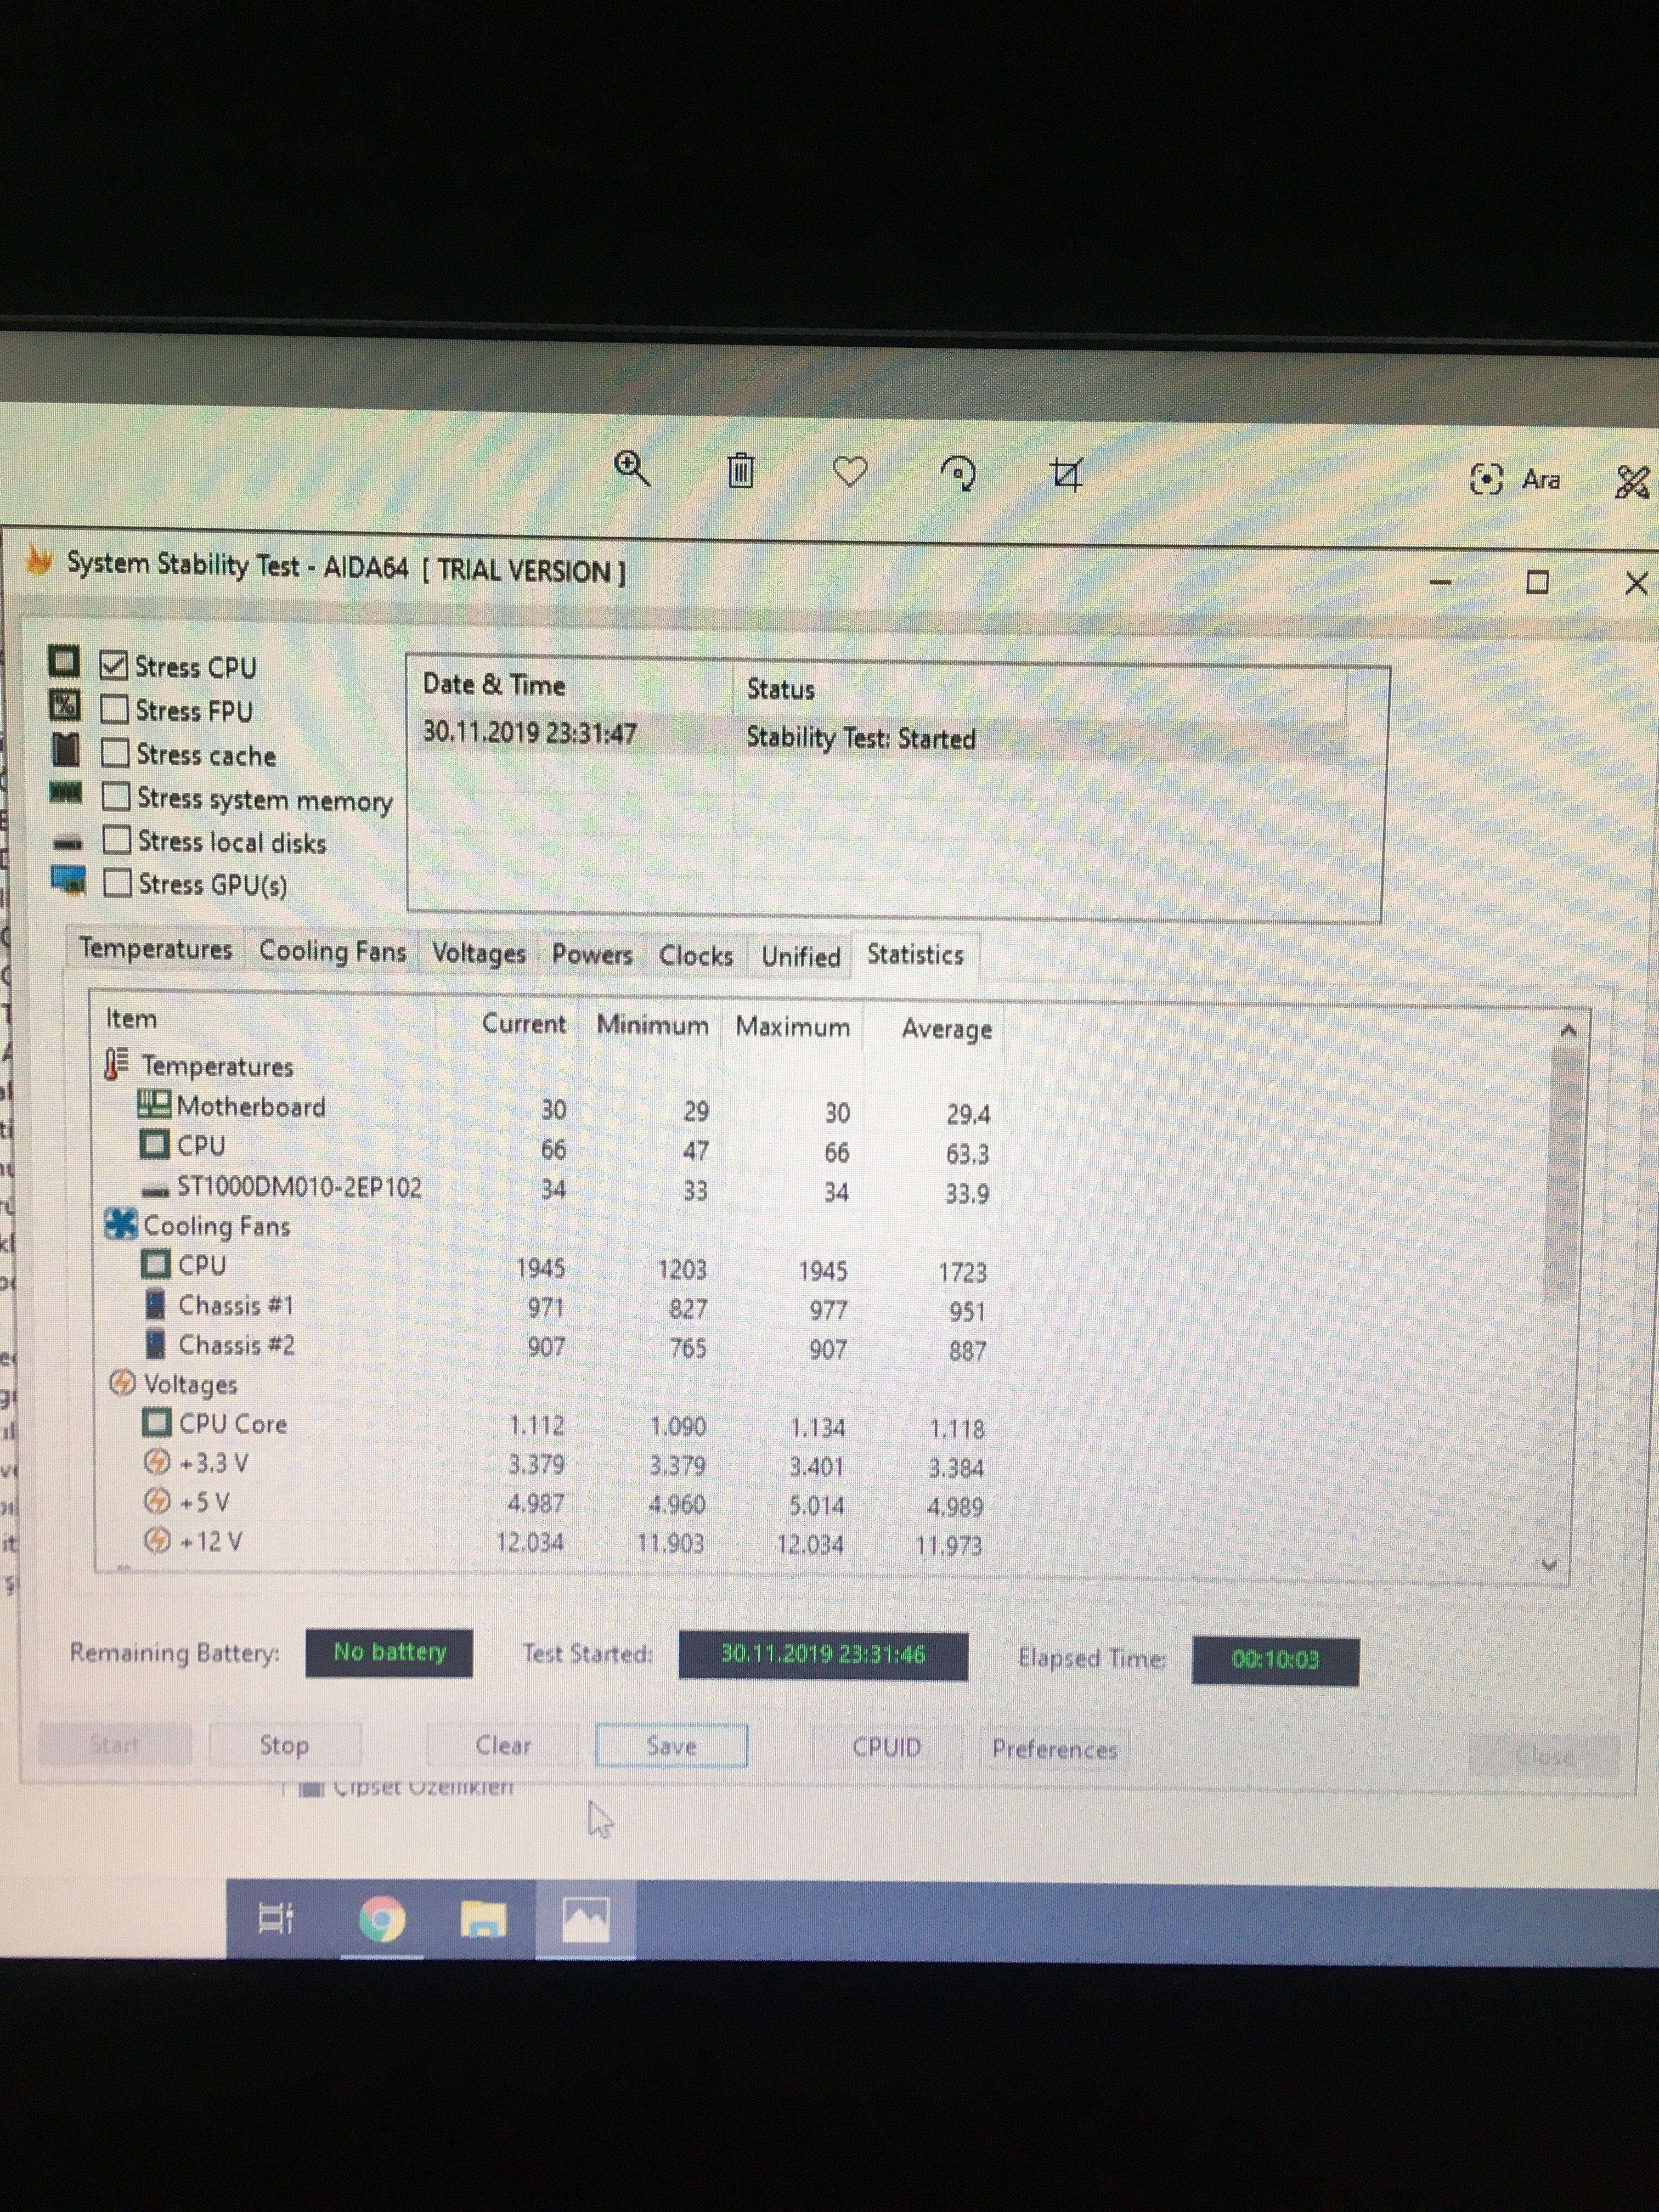Image resolution: width=1659 pixels, height=2212 pixels.
Task: Click the zoom magnifier icon in photo toolbar
Action: (x=632, y=467)
